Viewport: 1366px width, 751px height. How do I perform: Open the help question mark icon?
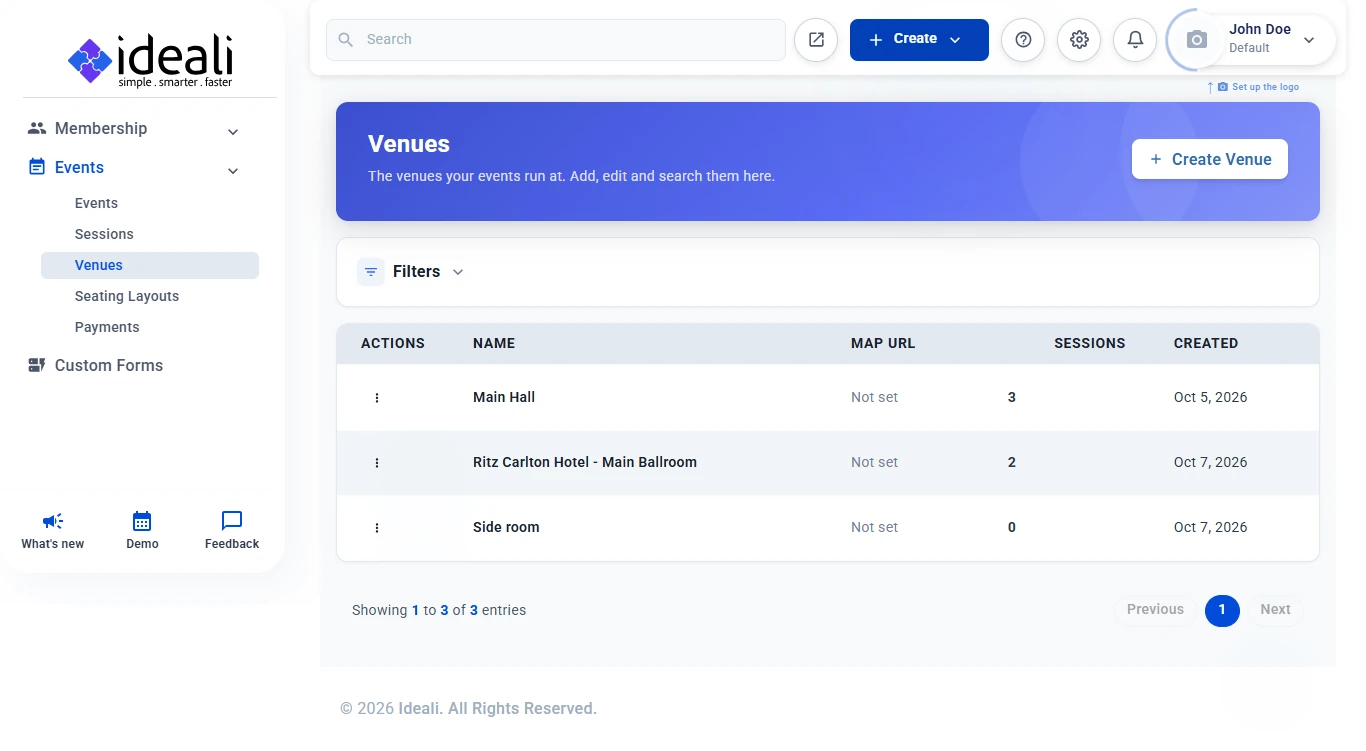pyautogui.click(x=1023, y=40)
